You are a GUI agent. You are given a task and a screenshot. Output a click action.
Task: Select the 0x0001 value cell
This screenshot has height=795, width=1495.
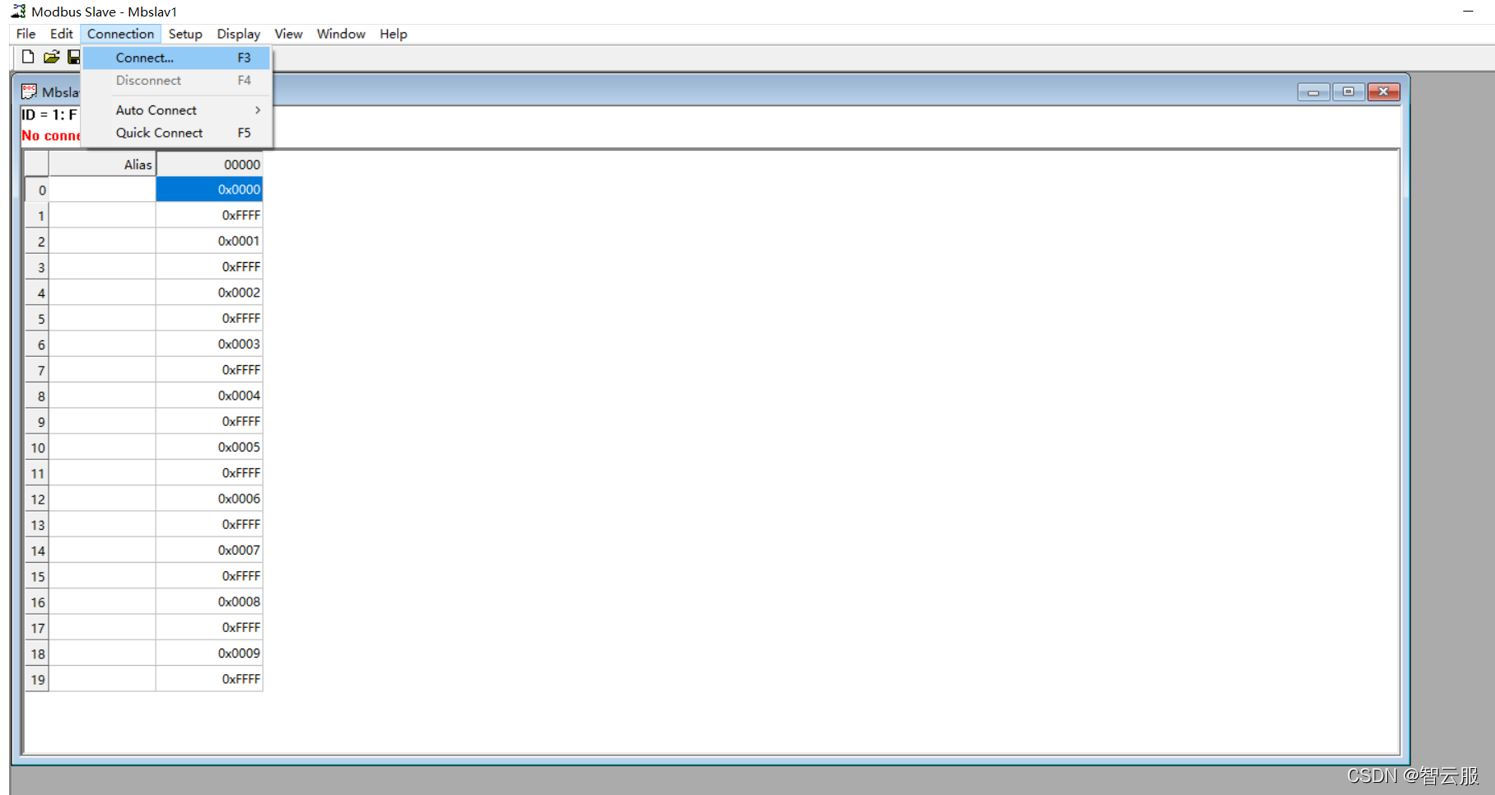click(x=209, y=241)
